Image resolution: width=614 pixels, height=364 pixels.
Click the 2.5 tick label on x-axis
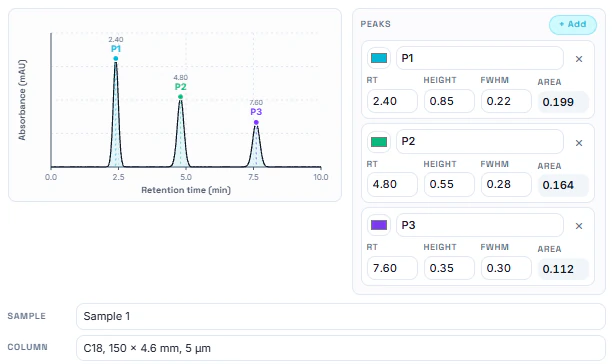[118, 177]
